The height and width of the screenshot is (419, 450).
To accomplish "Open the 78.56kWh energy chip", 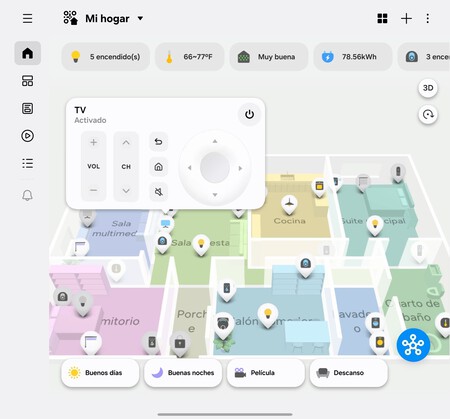I will point(352,57).
